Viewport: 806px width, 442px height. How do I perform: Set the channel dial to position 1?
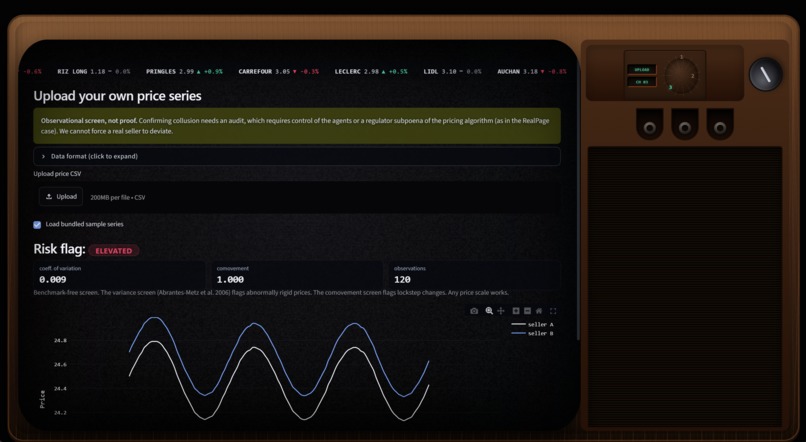coord(682,57)
